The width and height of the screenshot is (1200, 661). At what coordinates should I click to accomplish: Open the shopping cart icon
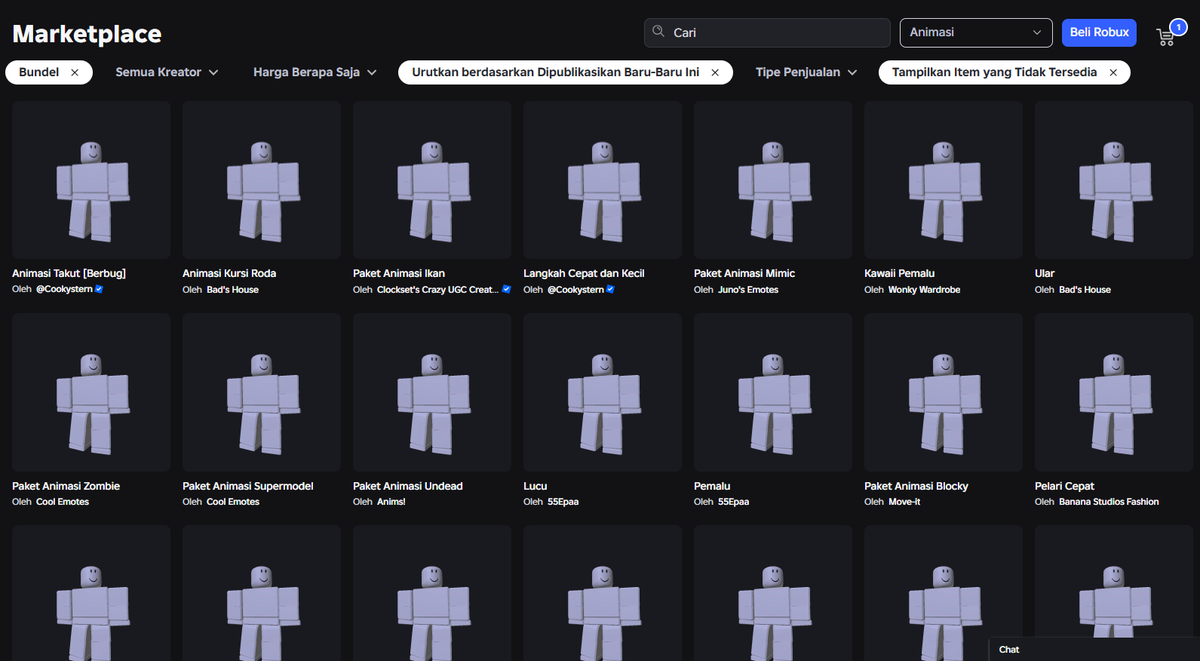point(1166,35)
